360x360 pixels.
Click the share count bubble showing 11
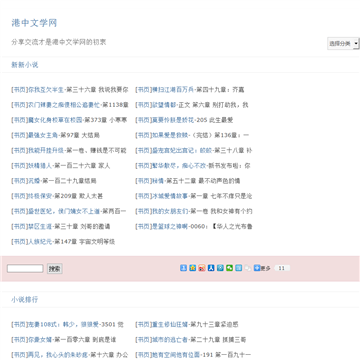[x=282, y=268]
